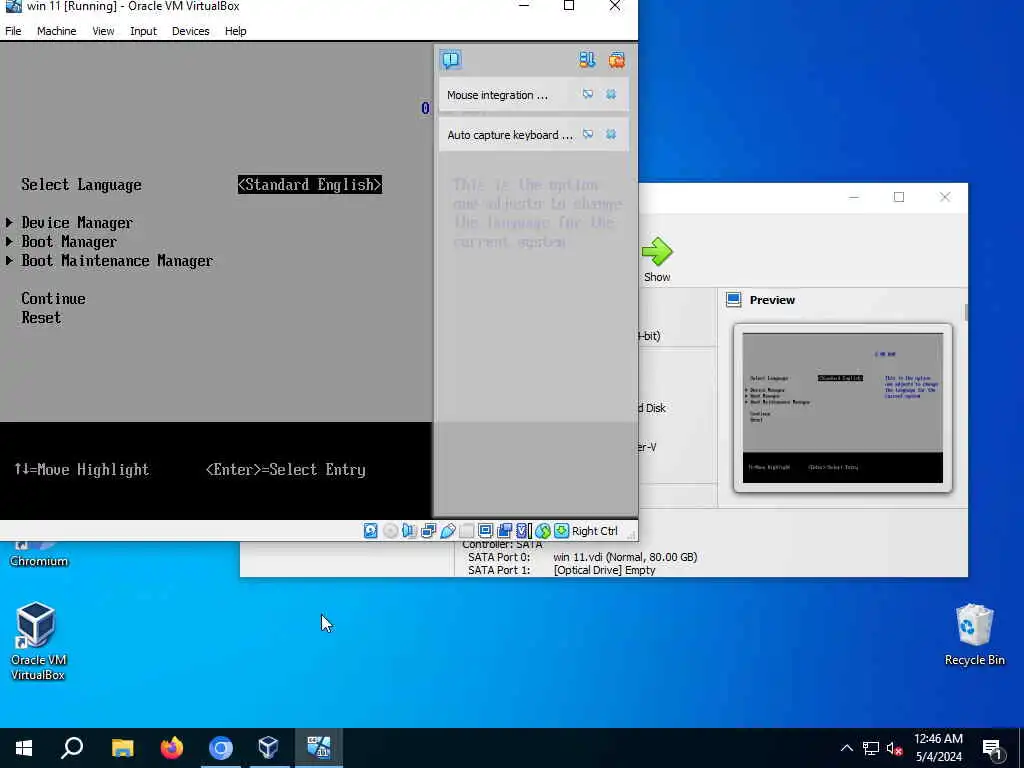Open the Oracle VM VirtualBox desktop shortcut

(37, 641)
